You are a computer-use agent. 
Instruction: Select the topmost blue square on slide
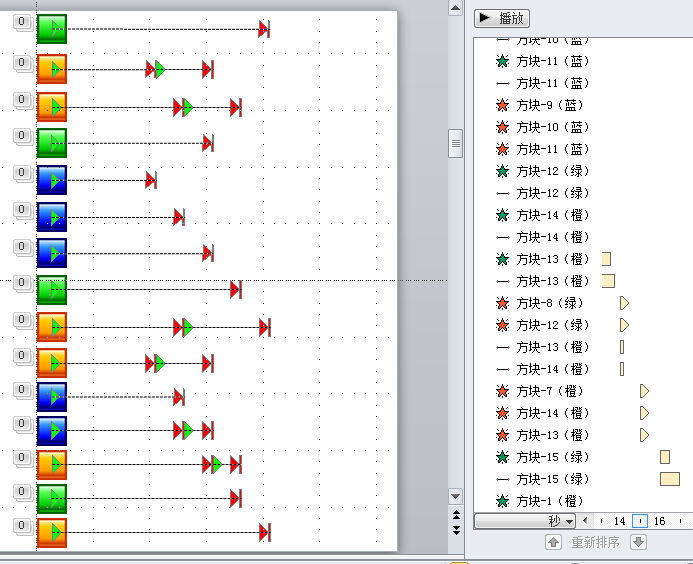tap(52, 180)
